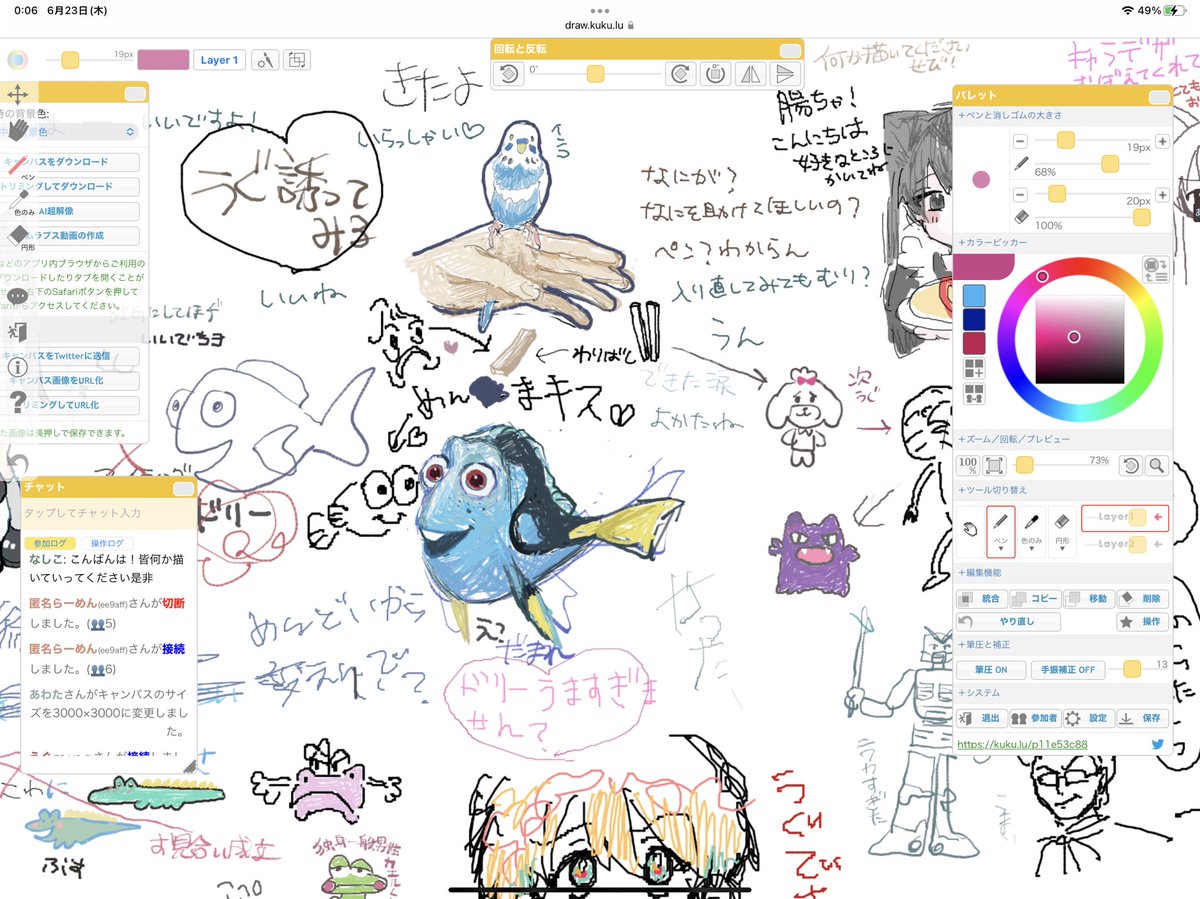Open background color select box in left panel

point(70,131)
